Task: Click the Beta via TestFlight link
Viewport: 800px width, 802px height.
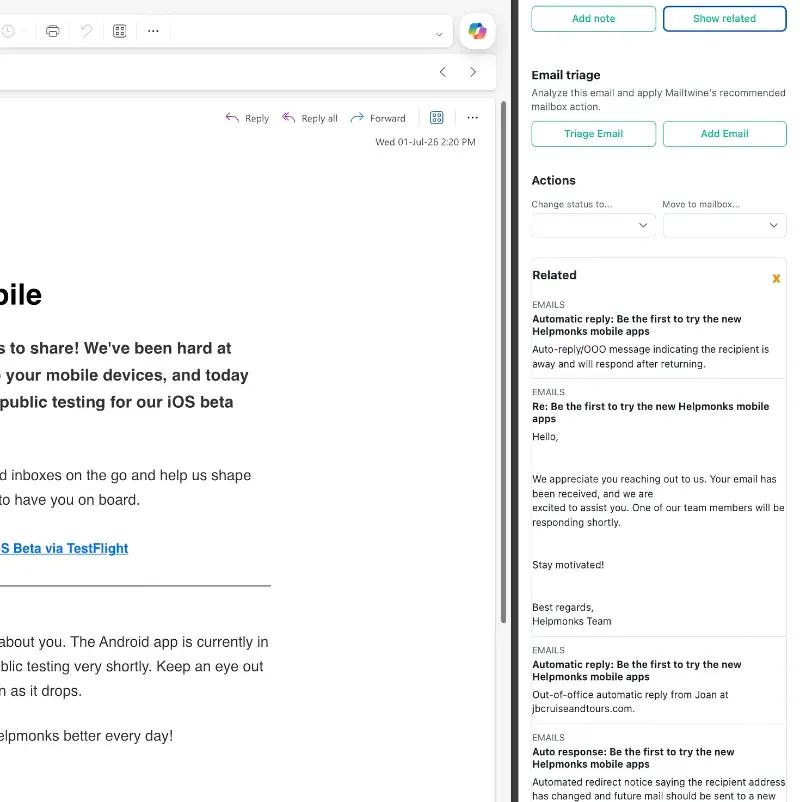Action: [64, 548]
